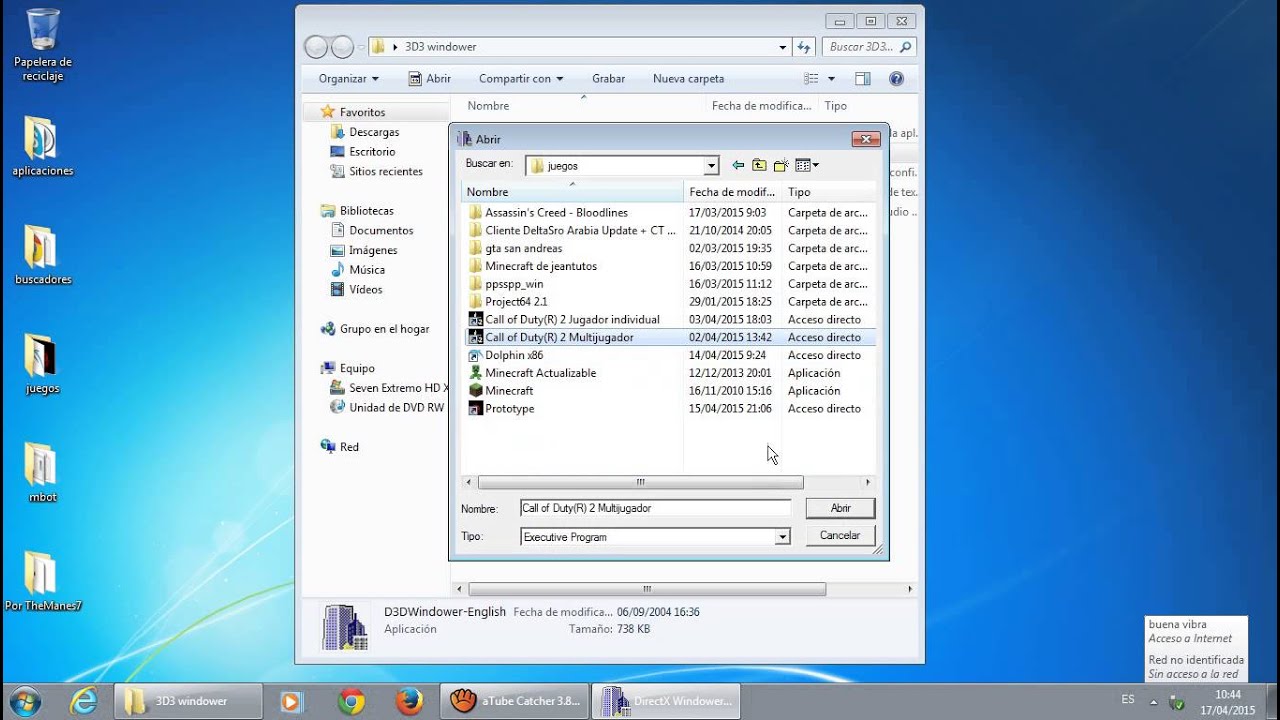The image size is (1280, 720).
Task: Go up one level in Abrir dialog
Action: coord(759,165)
